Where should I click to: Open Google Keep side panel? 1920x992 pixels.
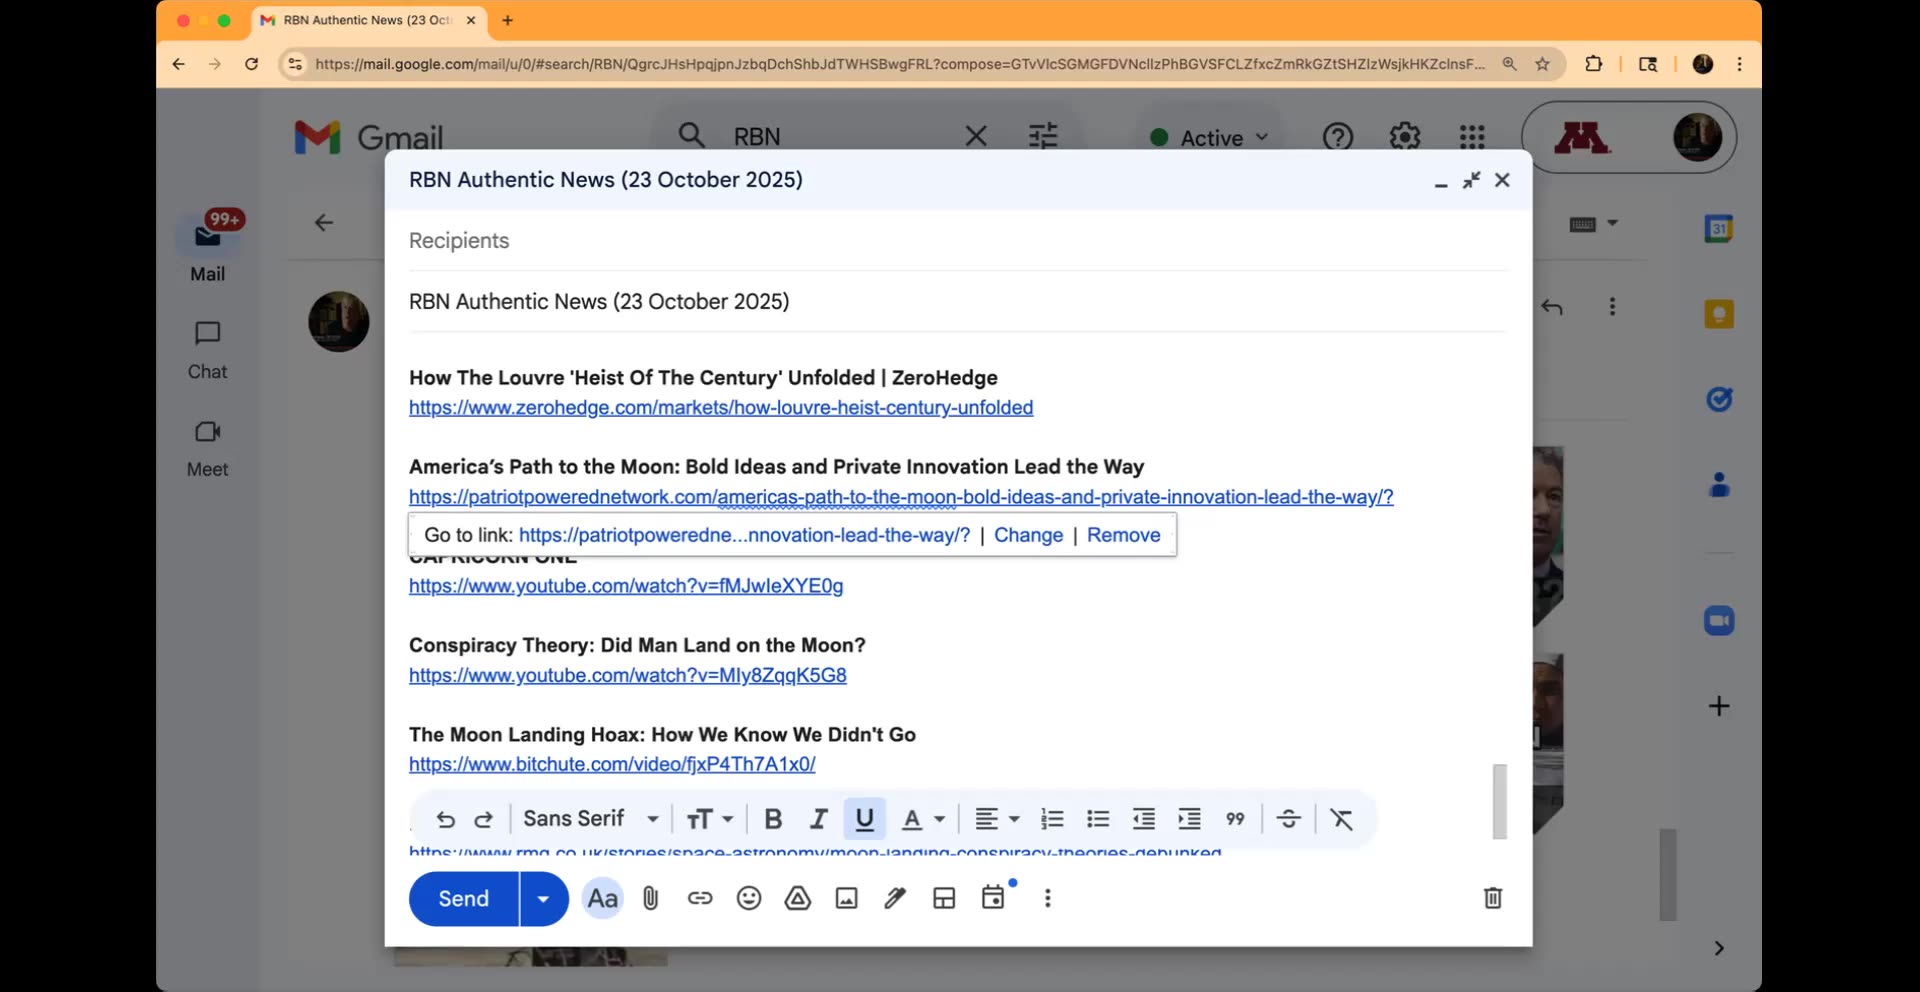pyautogui.click(x=1719, y=314)
